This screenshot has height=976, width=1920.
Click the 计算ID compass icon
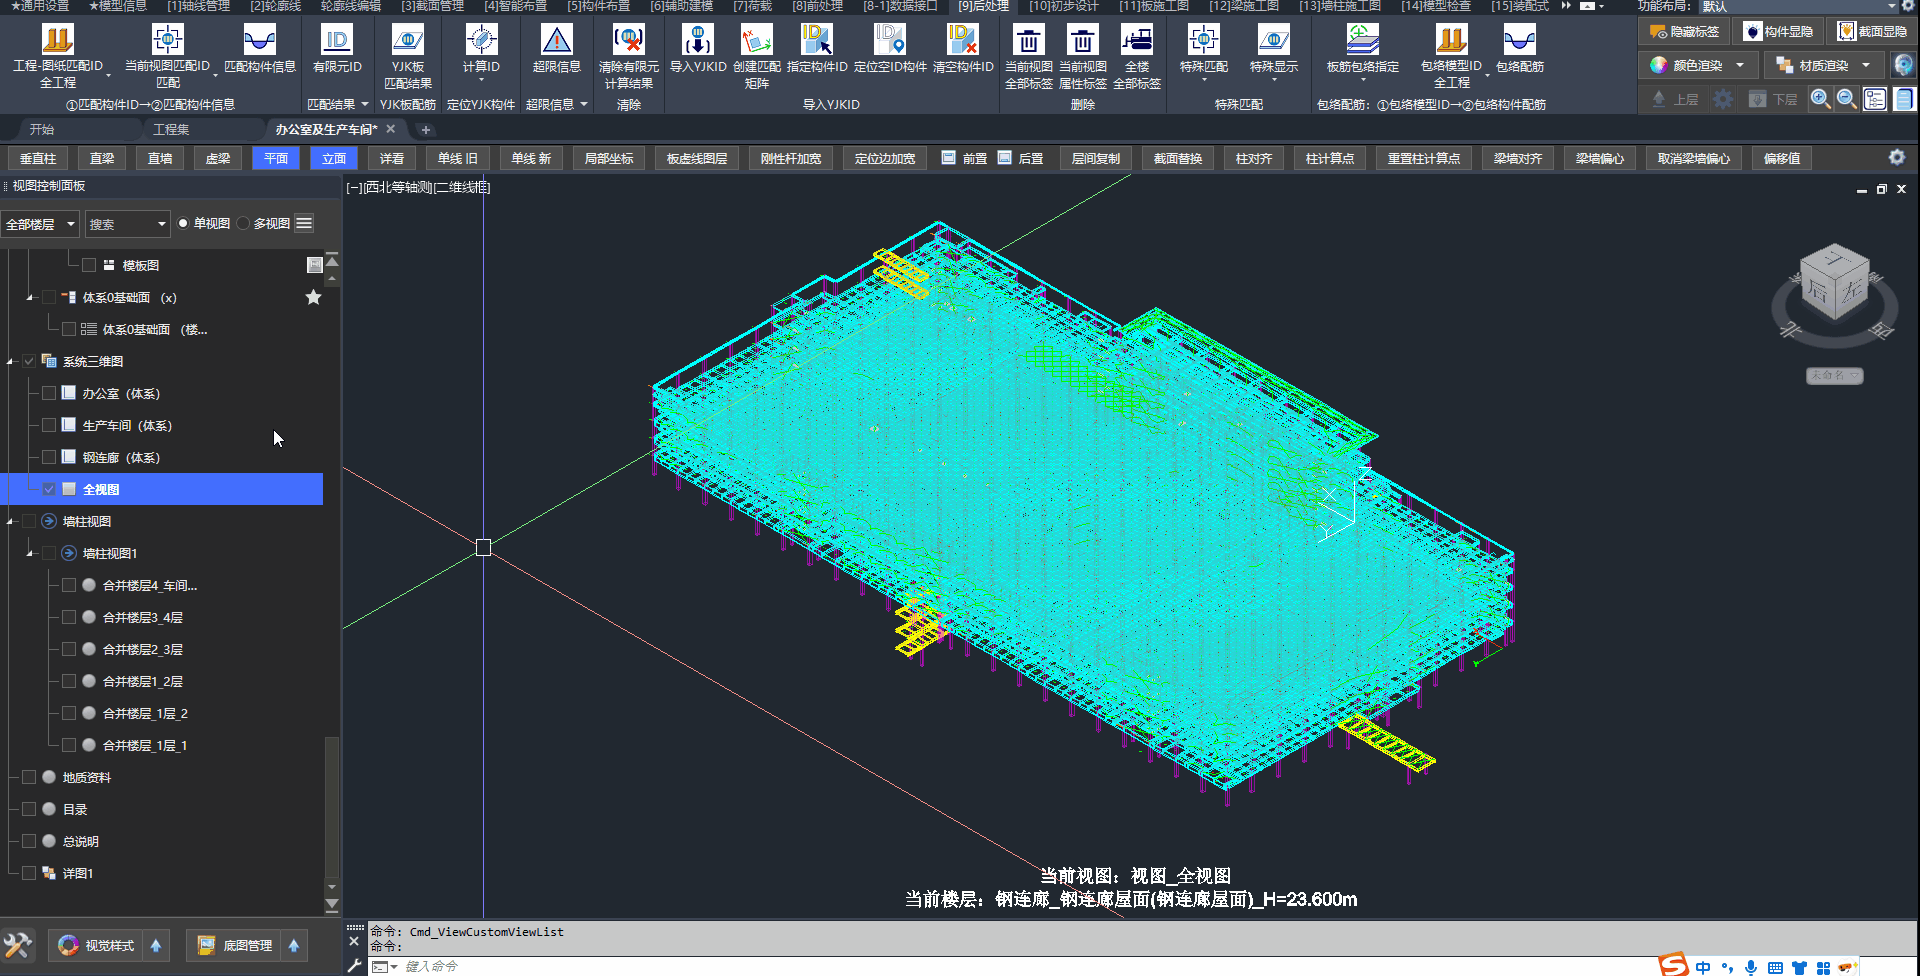pyautogui.click(x=481, y=41)
